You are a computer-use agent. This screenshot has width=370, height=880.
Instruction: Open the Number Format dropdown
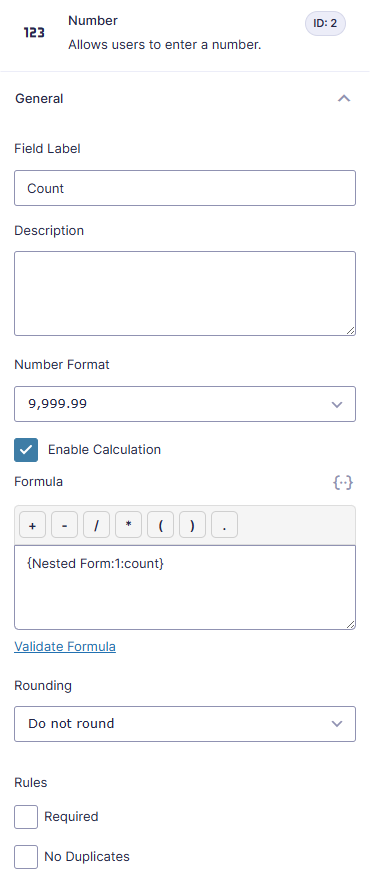pyautogui.click(x=185, y=404)
